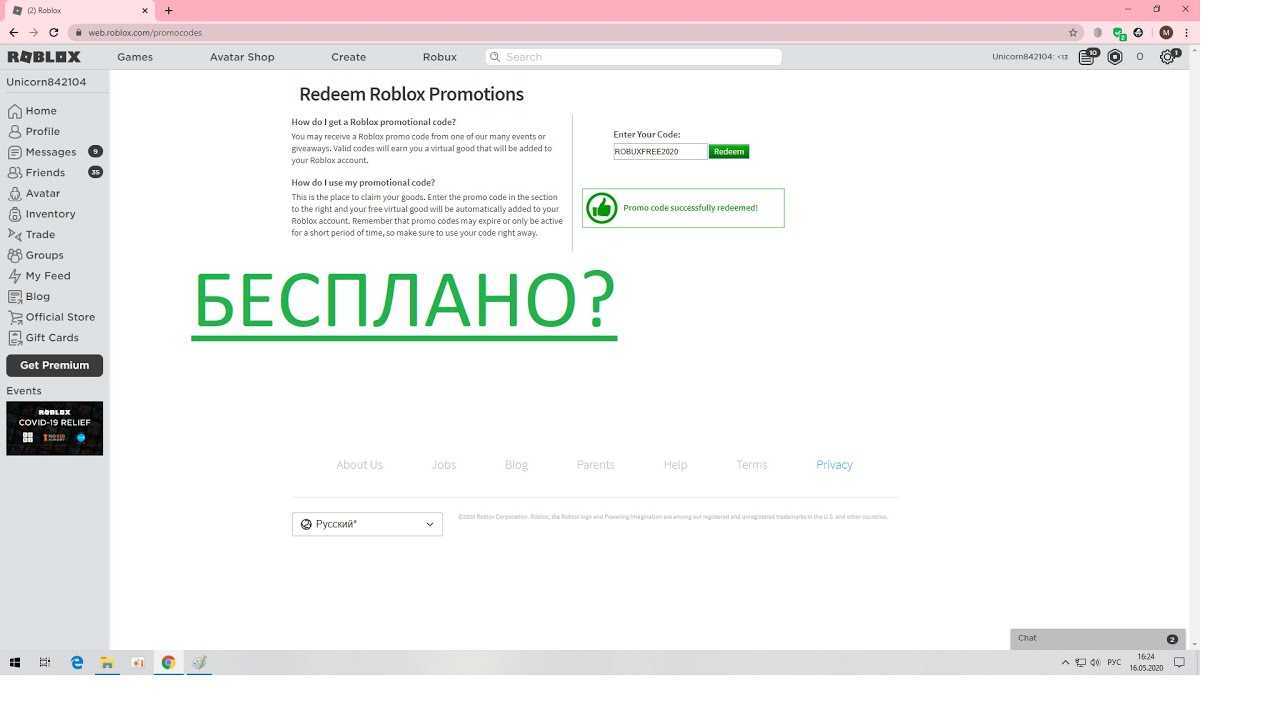Open the Roblox logo home link
The height and width of the screenshot is (720, 1280).
[x=44, y=57]
